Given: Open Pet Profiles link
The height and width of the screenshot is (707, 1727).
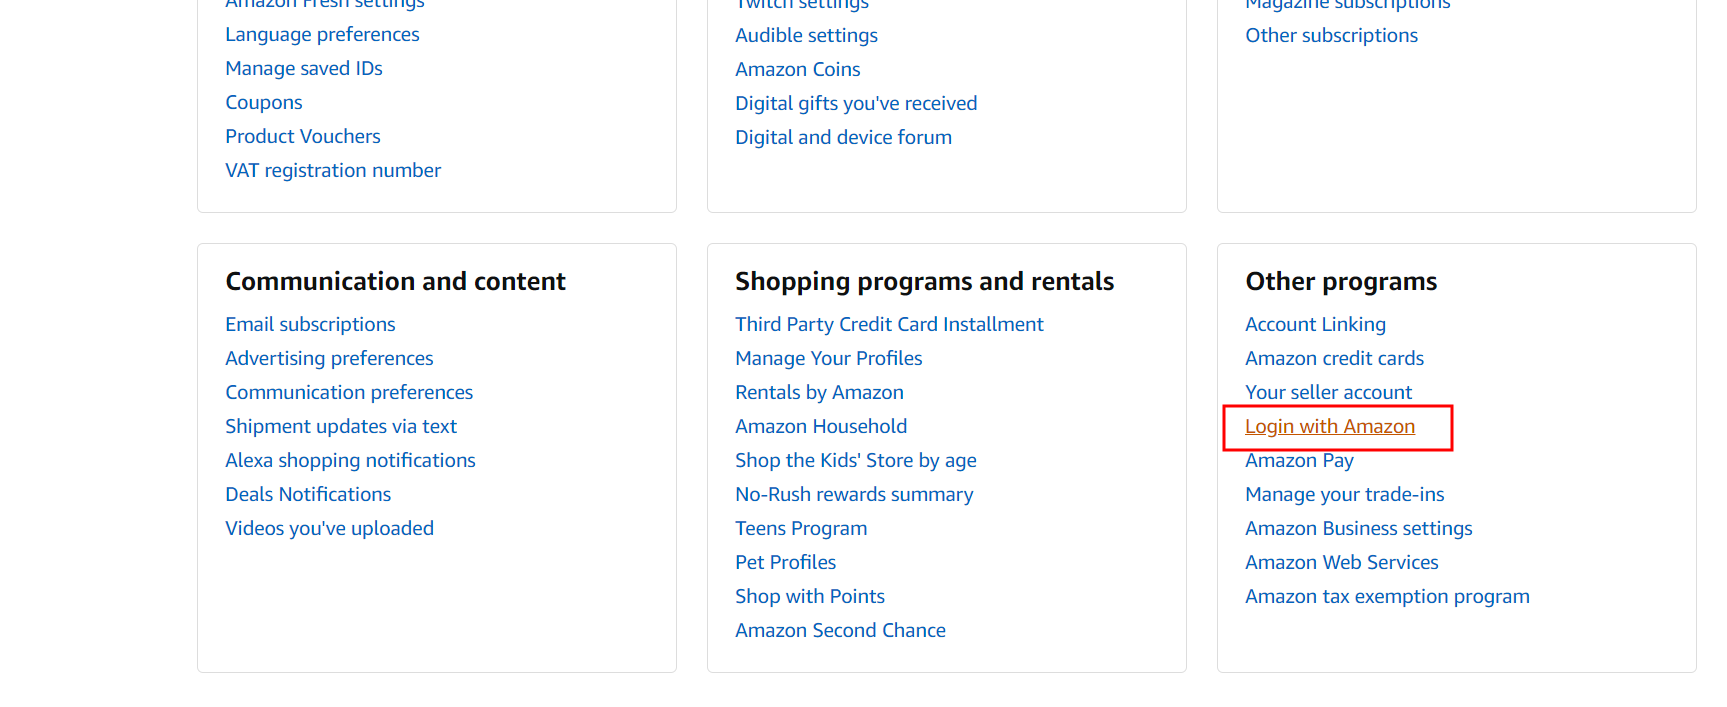Looking at the screenshot, I should click(785, 563).
